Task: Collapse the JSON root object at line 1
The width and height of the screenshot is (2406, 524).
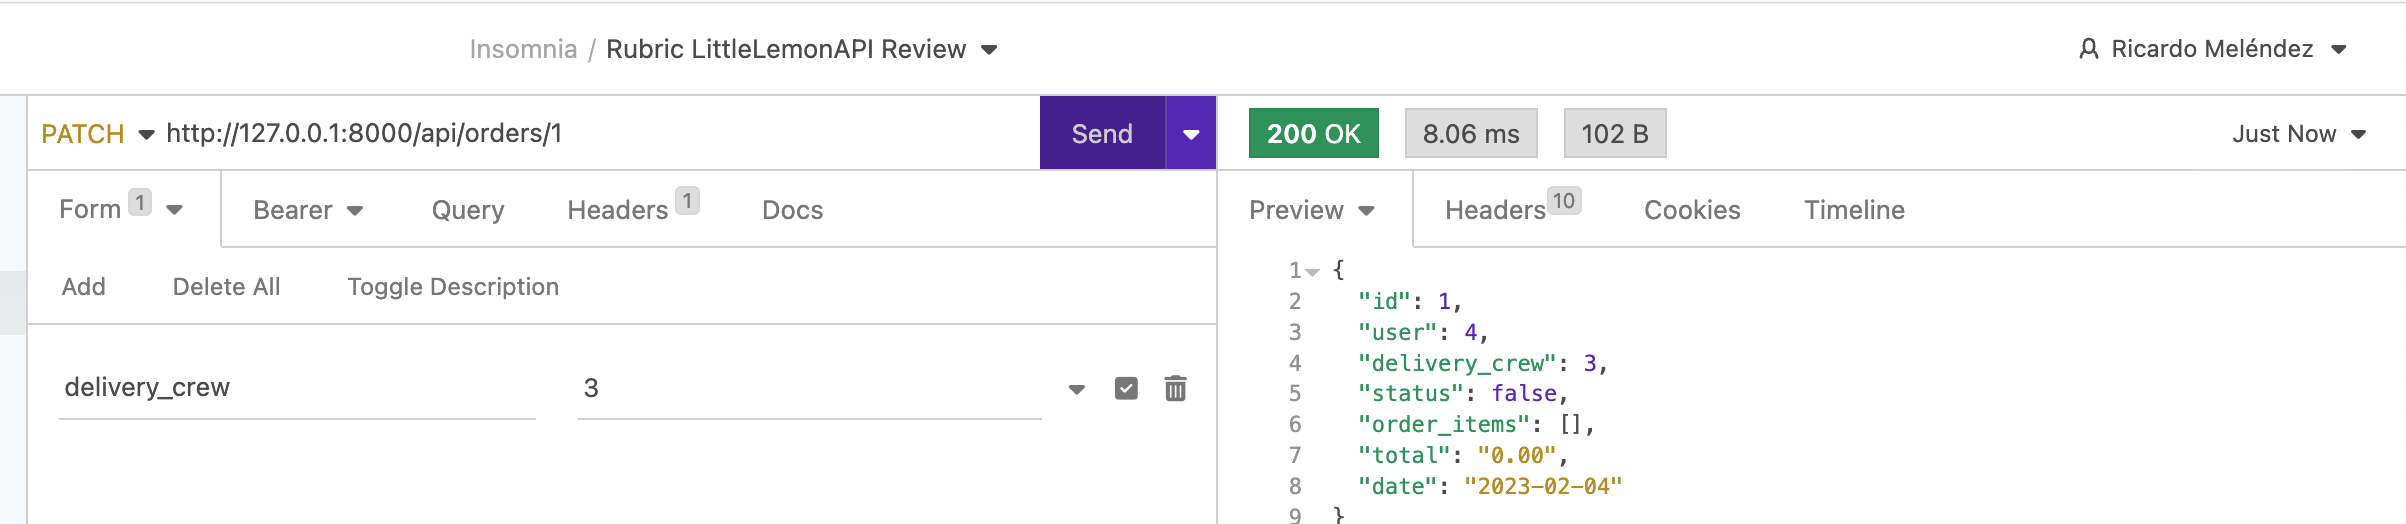Action: [1312, 272]
